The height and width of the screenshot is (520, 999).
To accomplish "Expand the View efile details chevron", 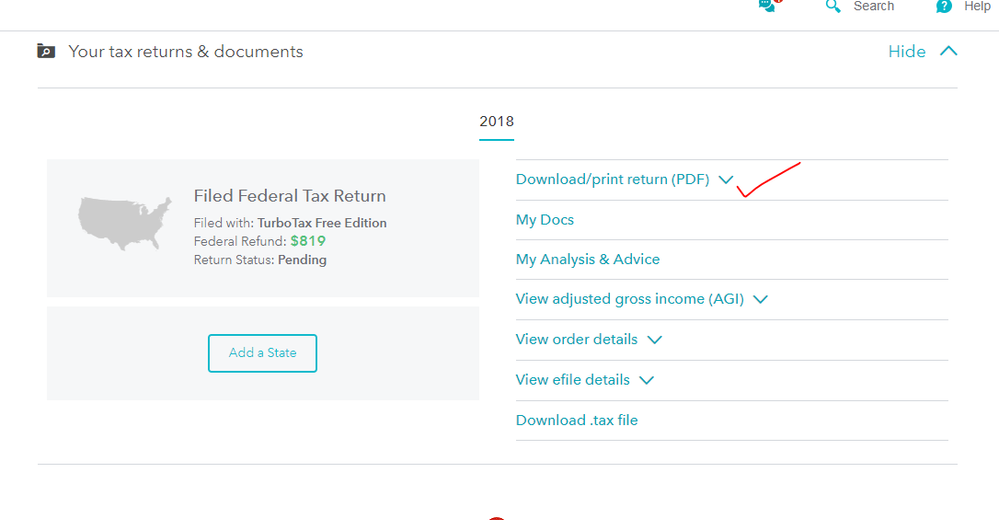I will (x=646, y=380).
